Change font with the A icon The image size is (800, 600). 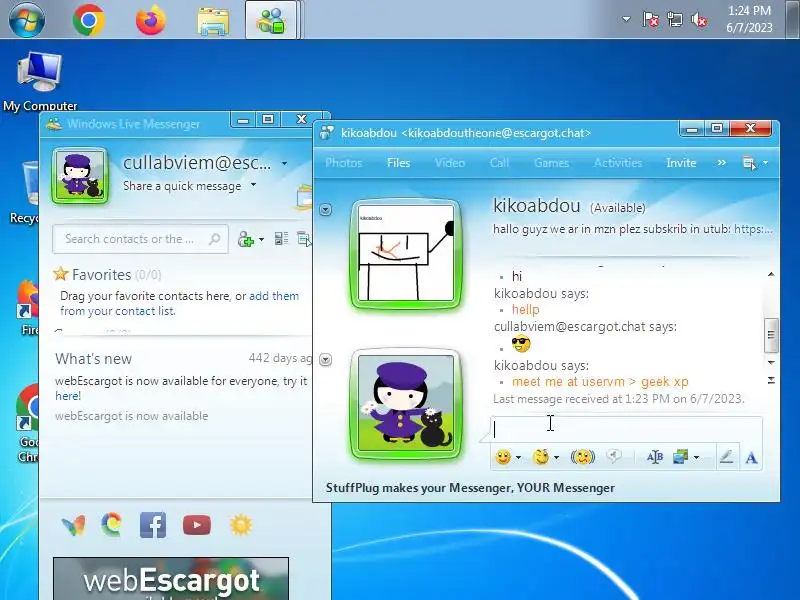[751, 458]
